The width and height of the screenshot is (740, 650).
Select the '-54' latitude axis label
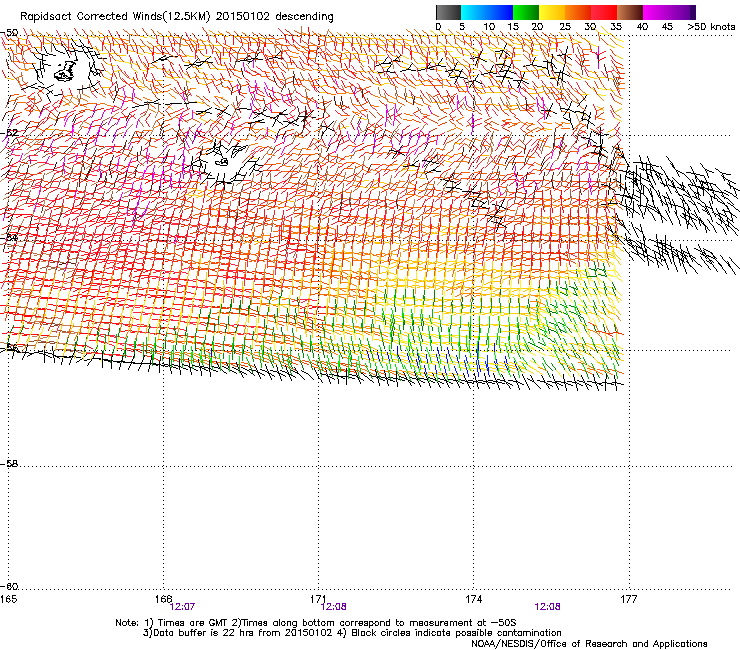[9, 237]
